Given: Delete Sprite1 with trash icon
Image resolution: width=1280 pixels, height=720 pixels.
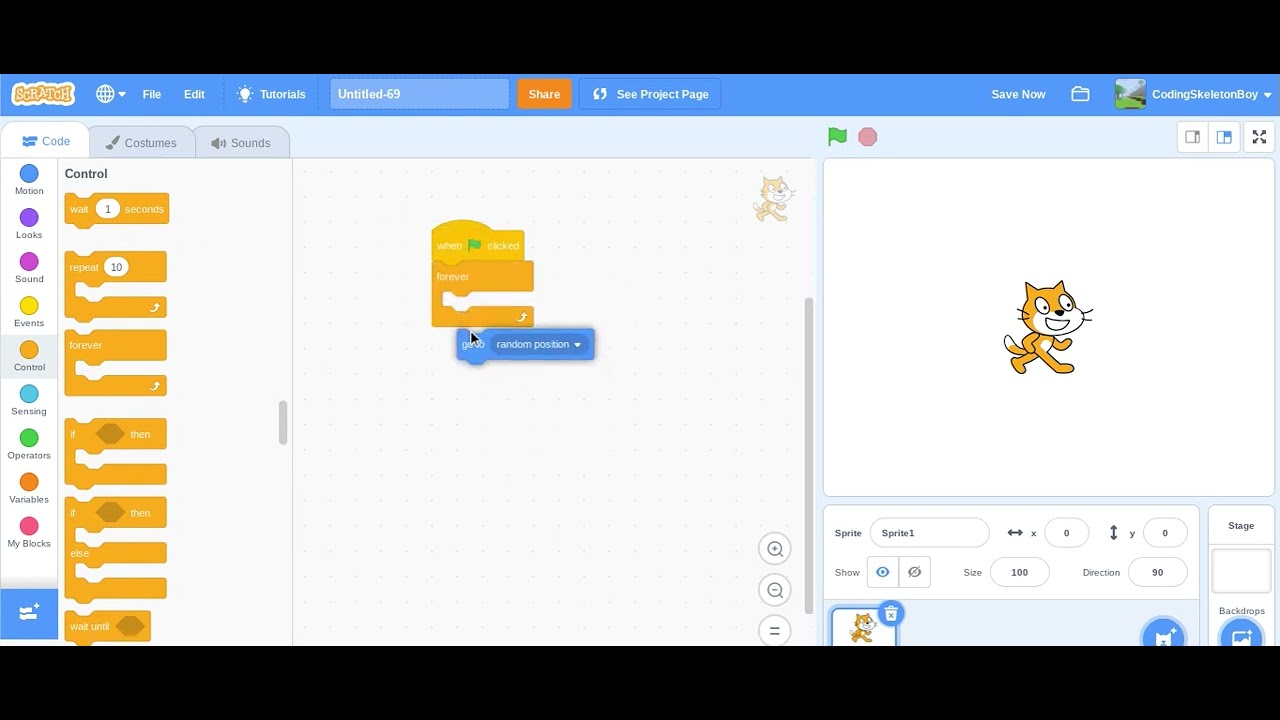Looking at the screenshot, I should tap(891, 613).
